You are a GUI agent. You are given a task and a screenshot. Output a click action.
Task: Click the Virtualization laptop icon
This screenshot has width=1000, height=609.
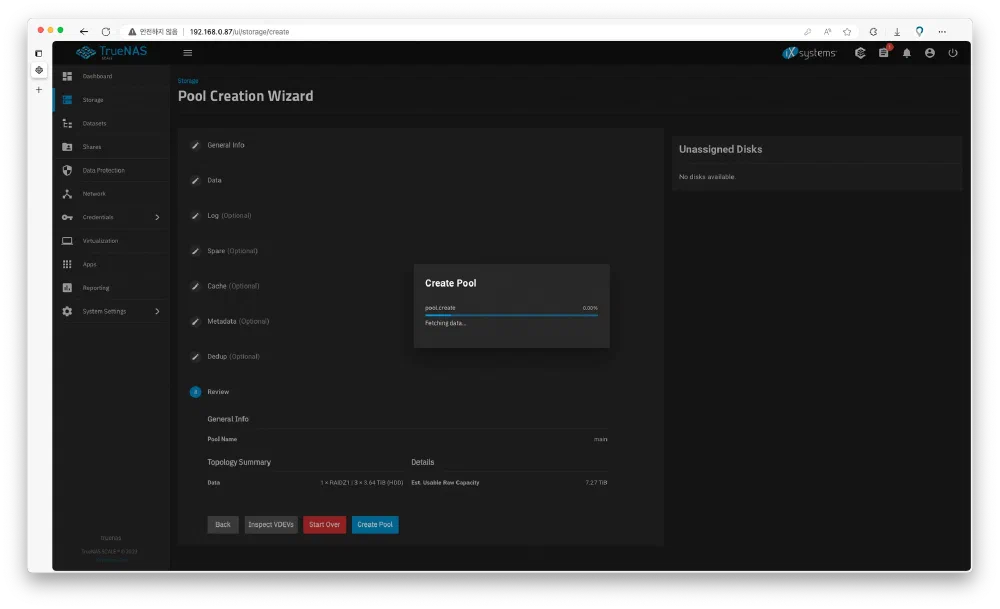coord(67,241)
